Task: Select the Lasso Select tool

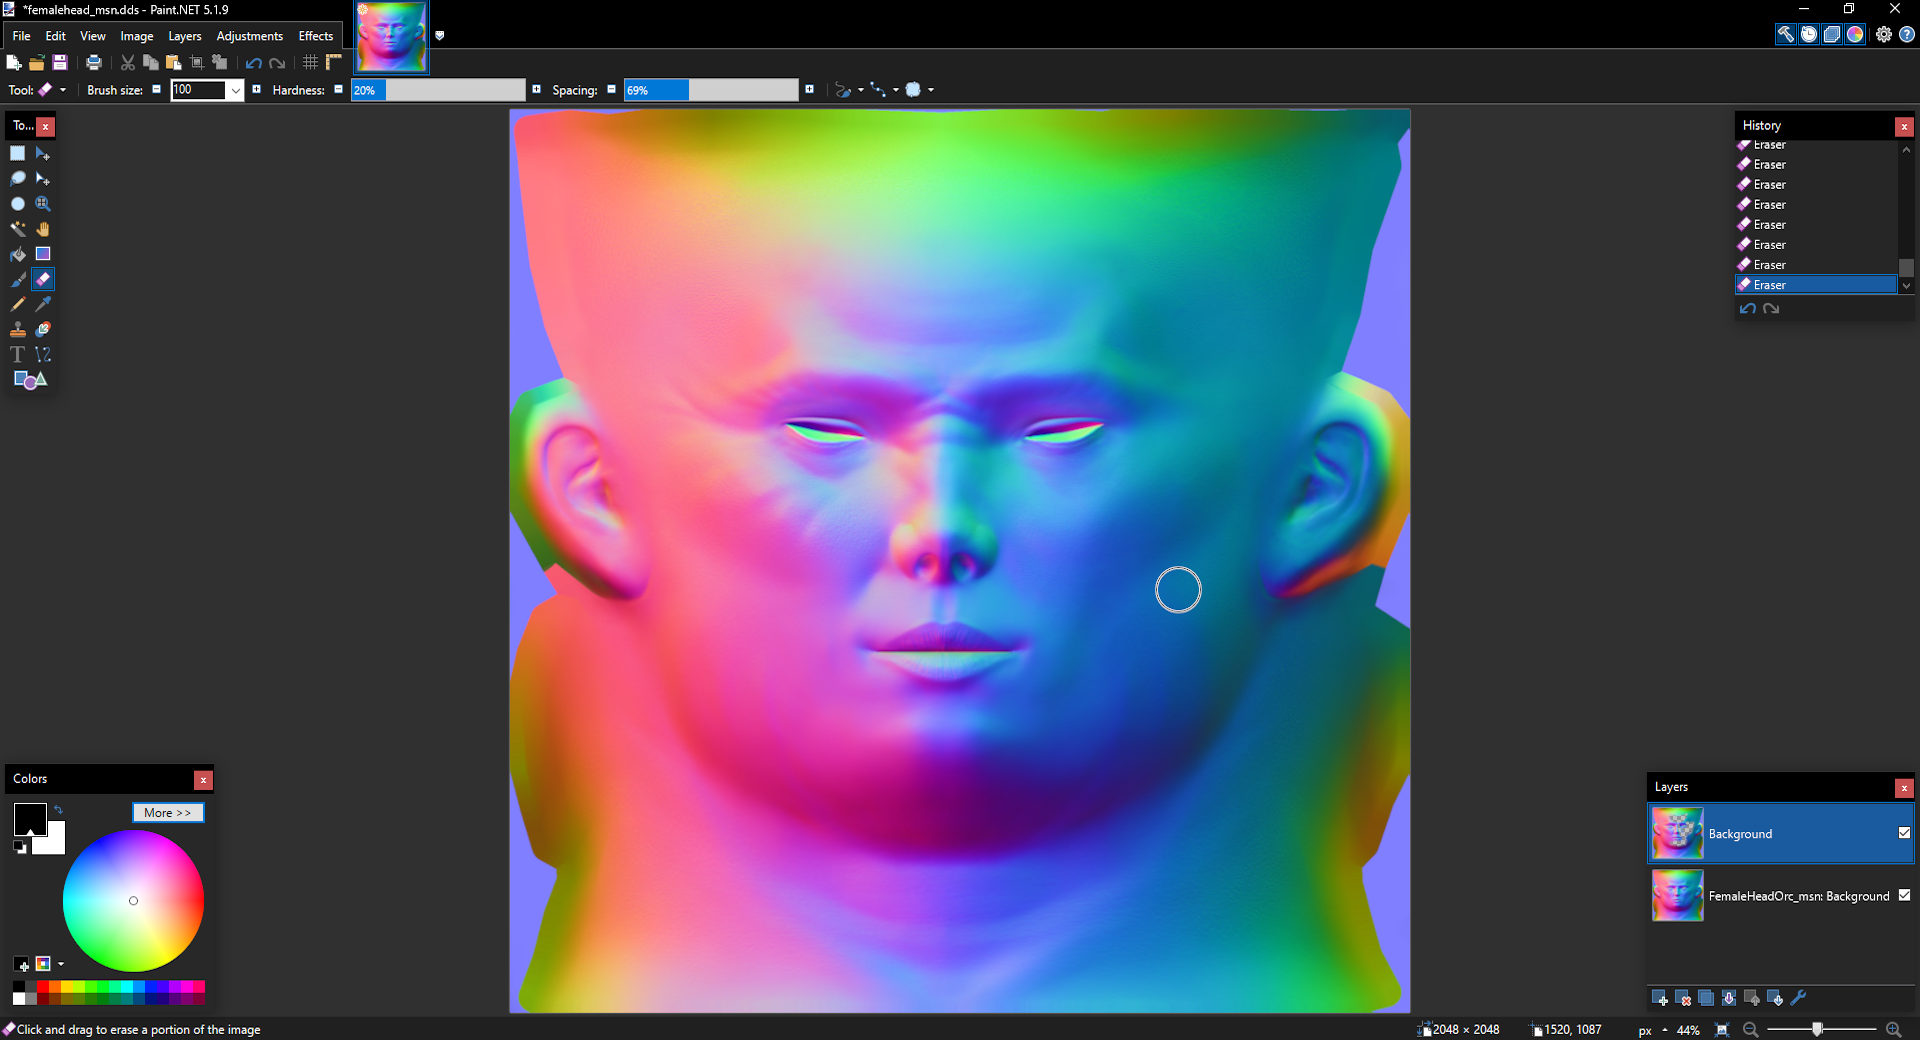Action: [x=18, y=178]
